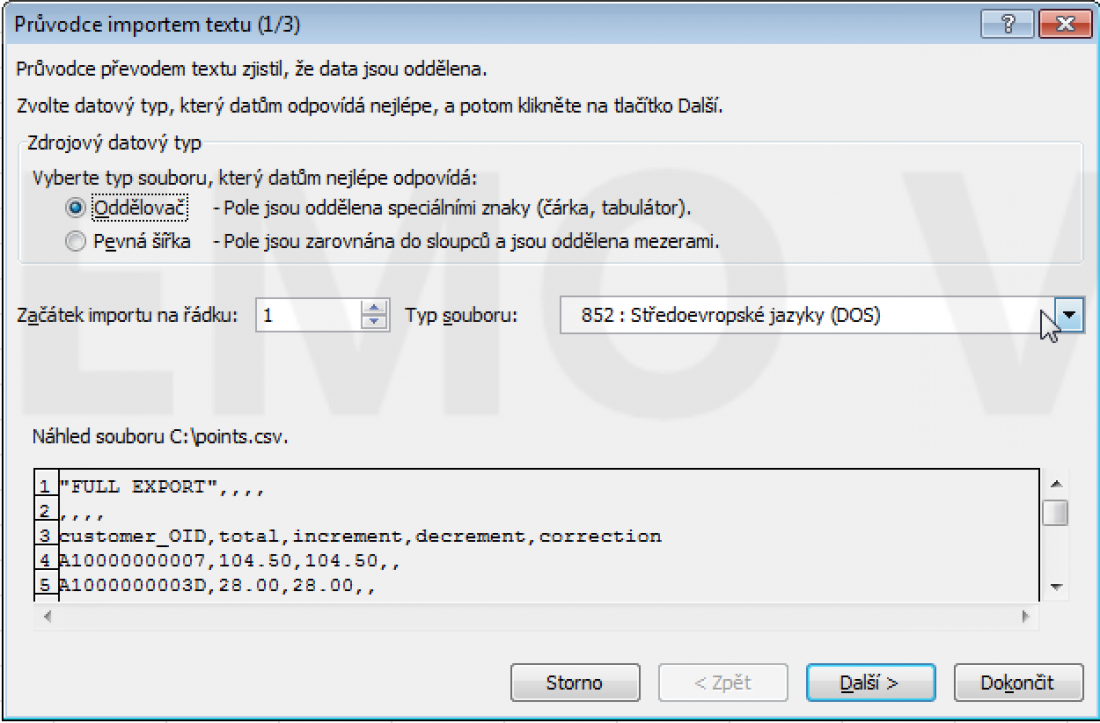Click the 852 : Středoevropské jazyky encoding box

(x=800, y=316)
